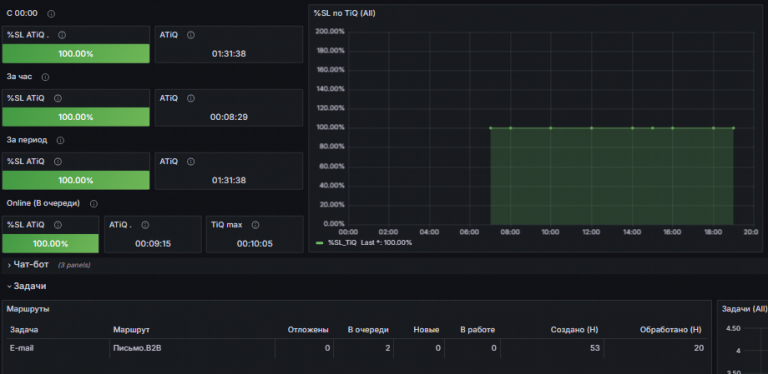The width and height of the screenshot is (768, 374).
Task: Open the За период row heading
Action: coord(27,140)
